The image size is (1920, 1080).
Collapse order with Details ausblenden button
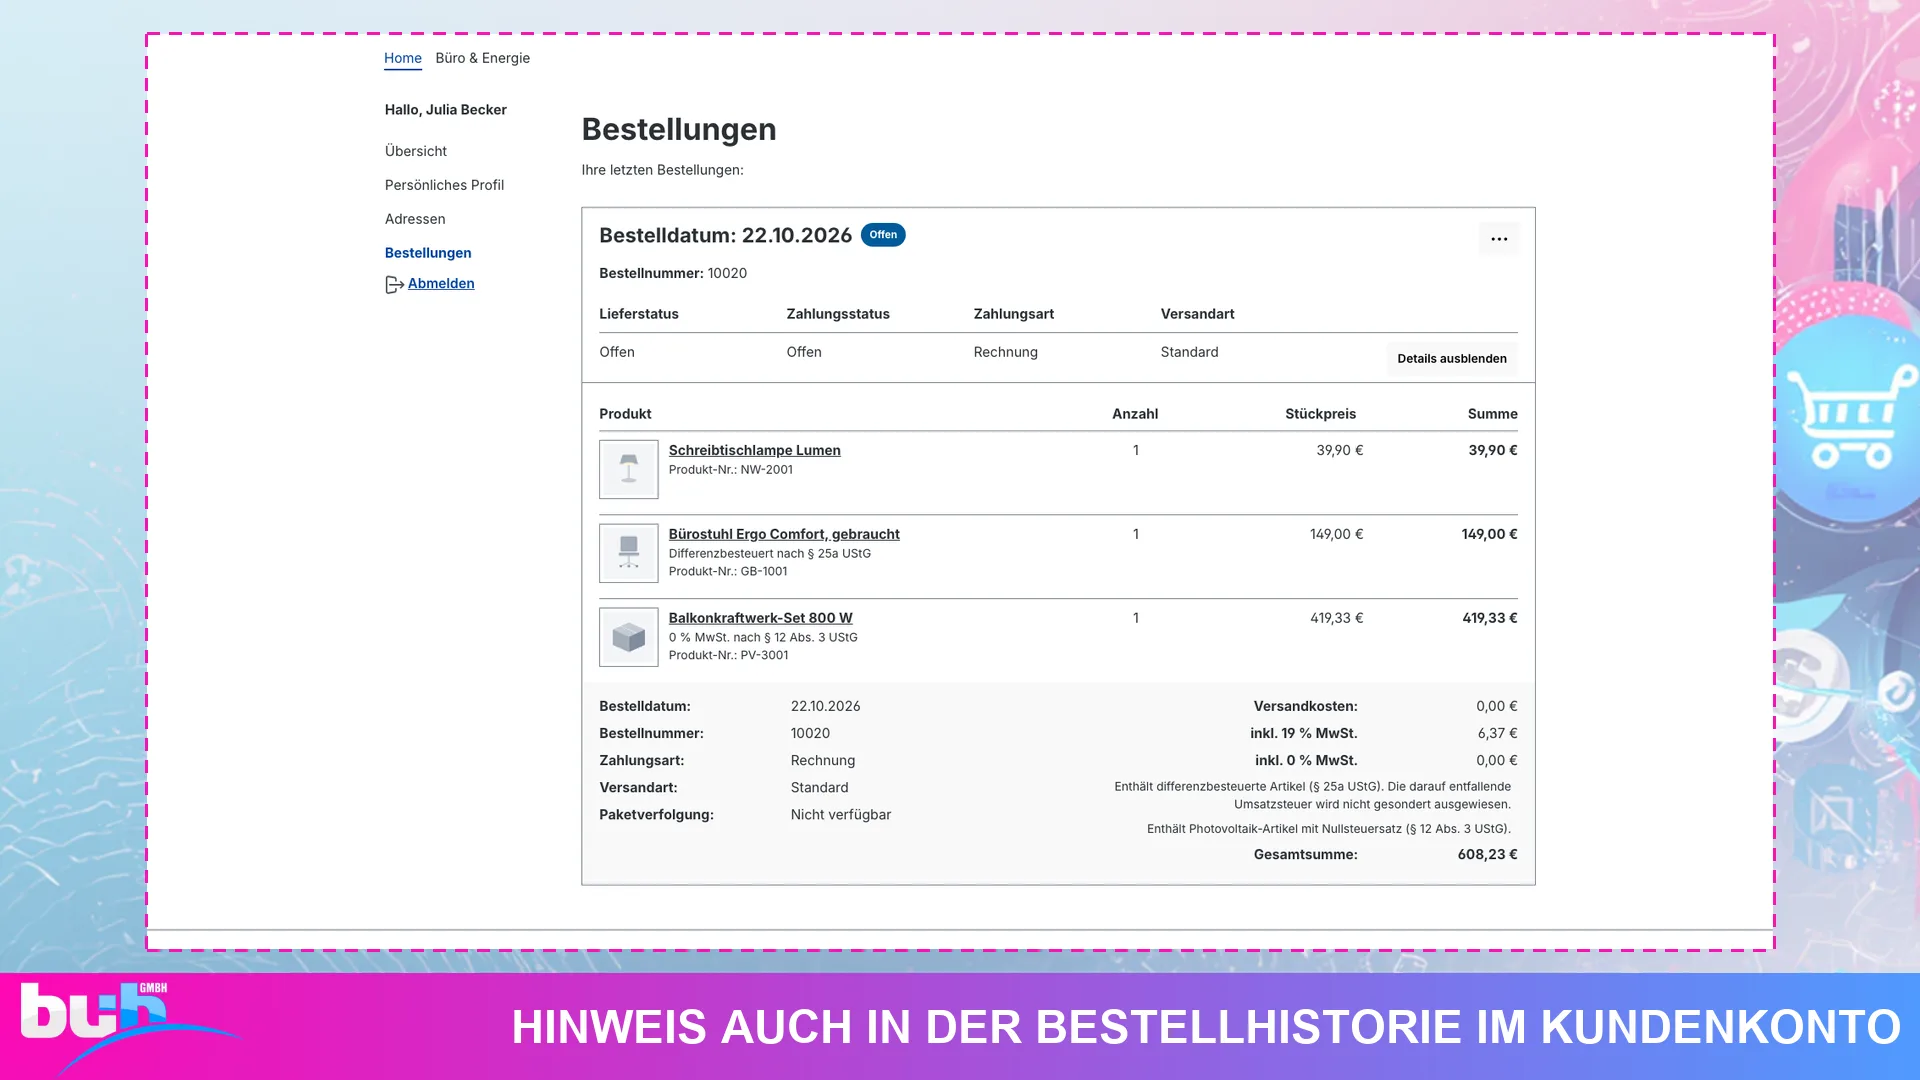pyautogui.click(x=1451, y=359)
